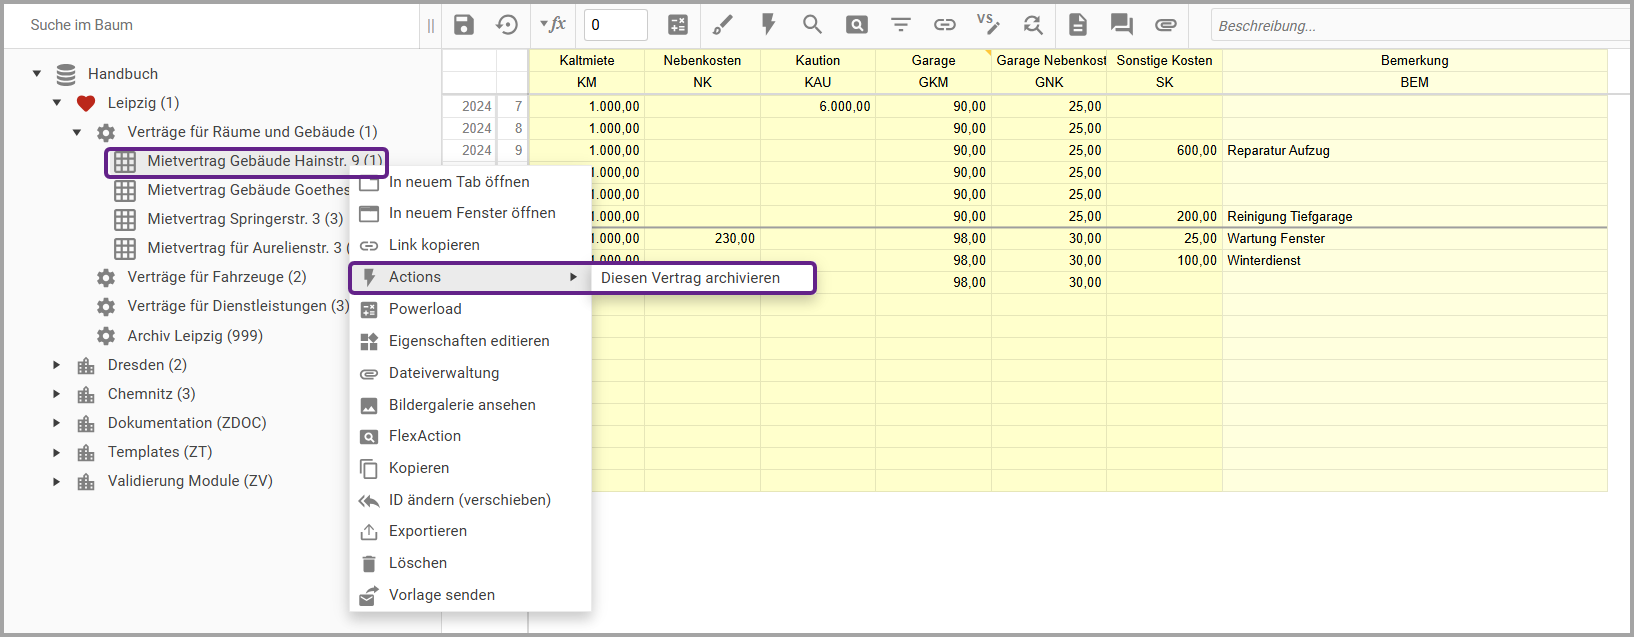Image resolution: width=1634 pixels, height=637 pixels.
Task: Expand the Chemnitz (3) node
Action: 57,394
